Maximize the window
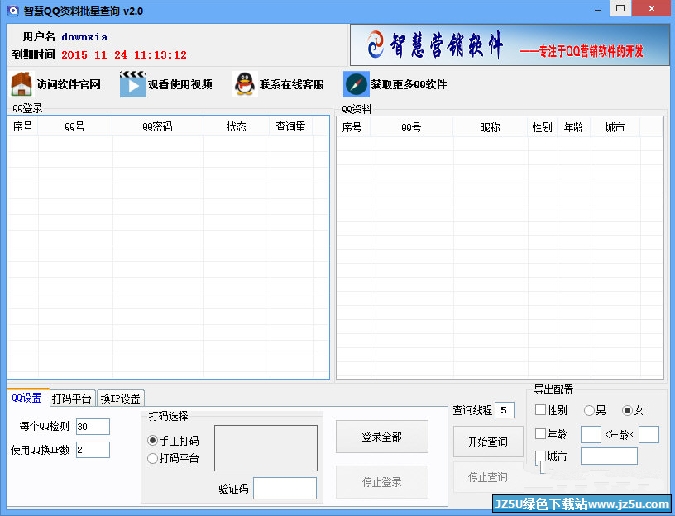Screen dimensions: 675x516 pos(620,9)
